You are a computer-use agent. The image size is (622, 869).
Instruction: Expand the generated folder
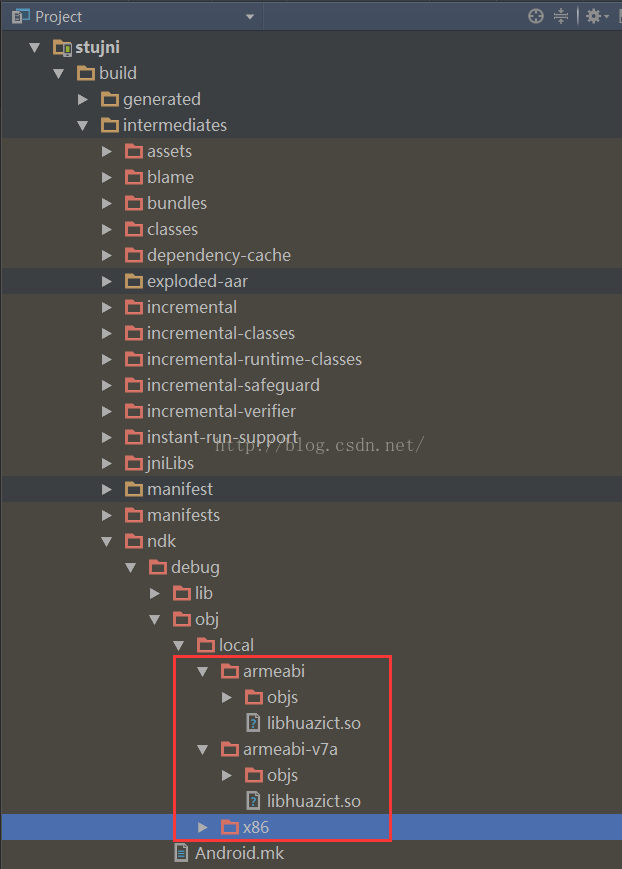tap(83, 99)
